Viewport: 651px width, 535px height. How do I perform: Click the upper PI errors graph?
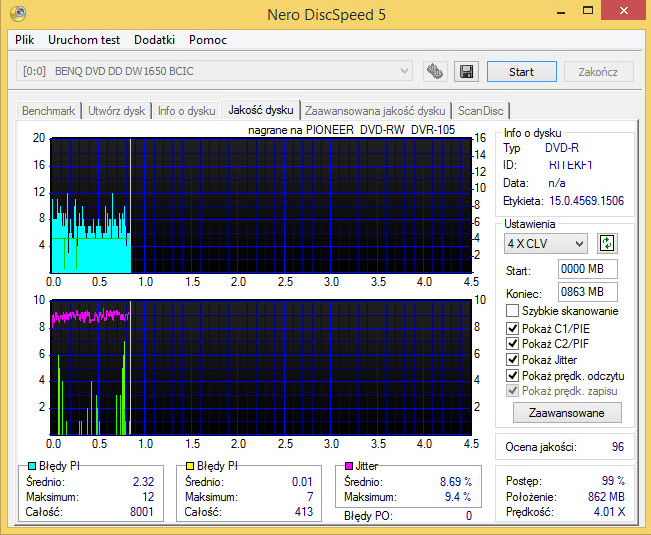[x=261, y=205]
